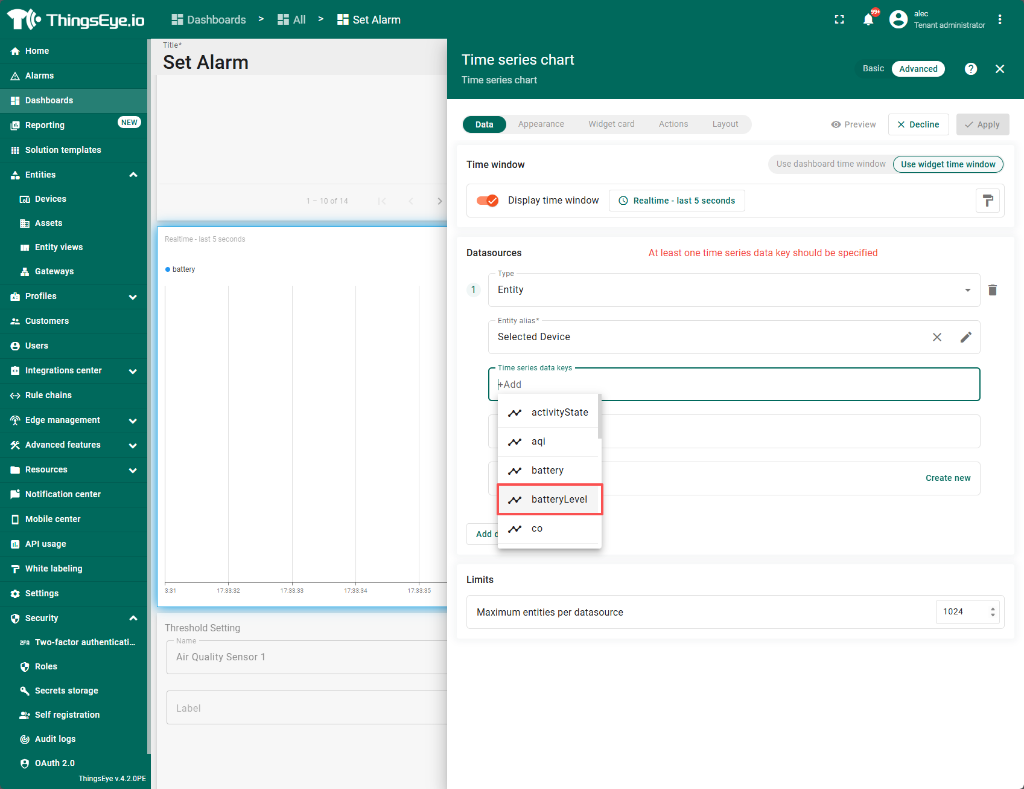
Task: Open the datasource Type dropdown
Action: point(734,290)
